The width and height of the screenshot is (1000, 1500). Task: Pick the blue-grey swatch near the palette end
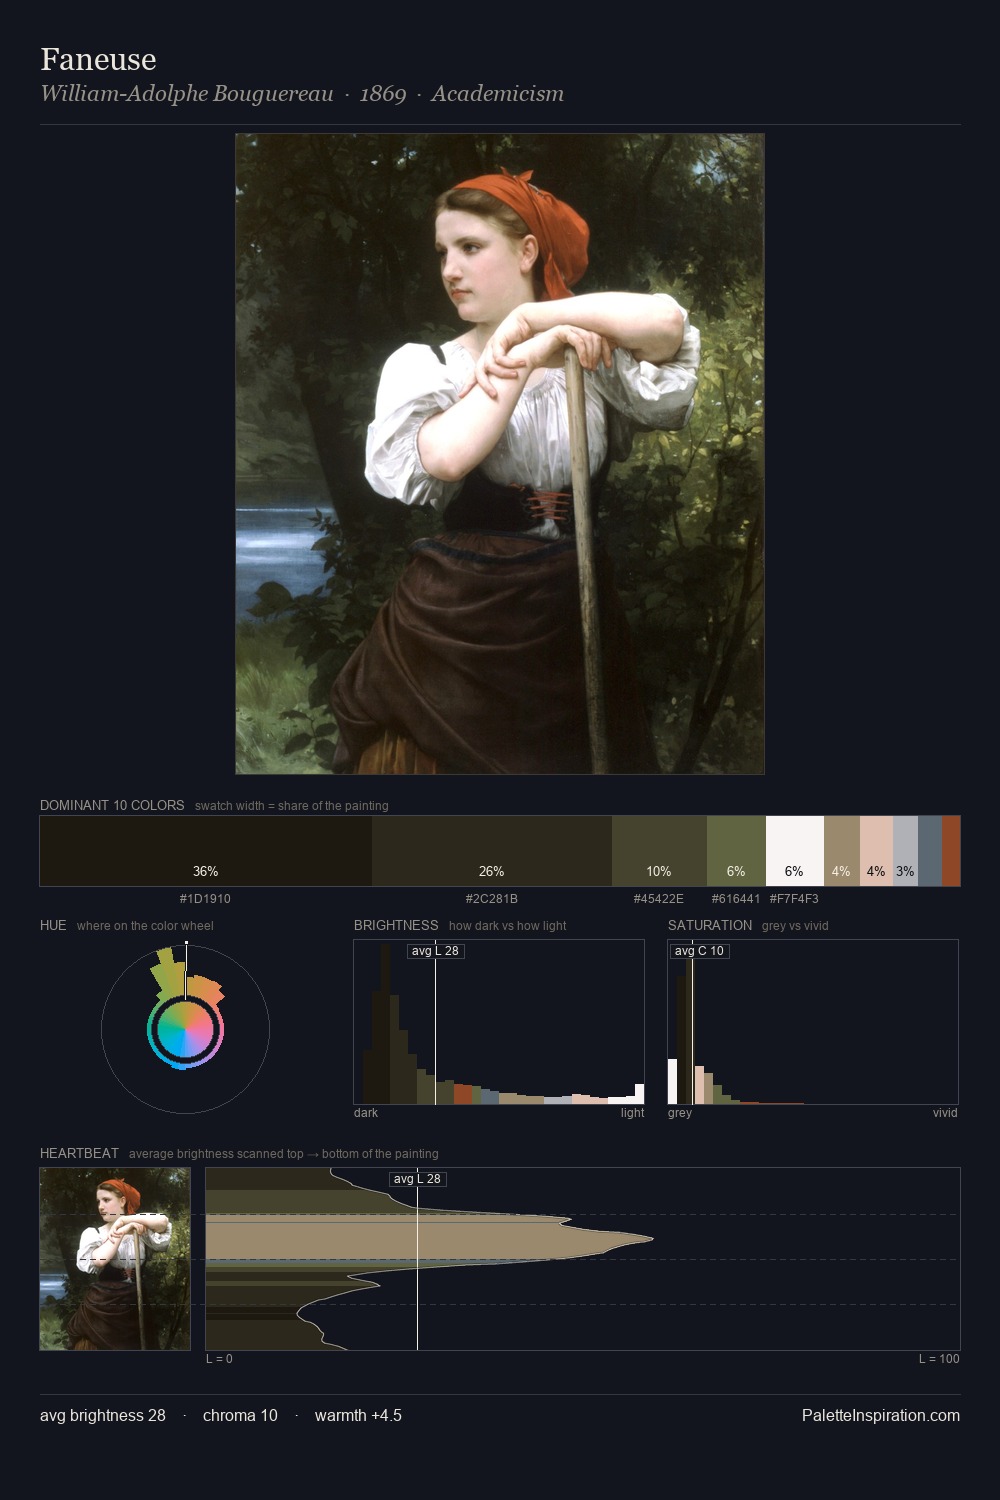pos(930,851)
